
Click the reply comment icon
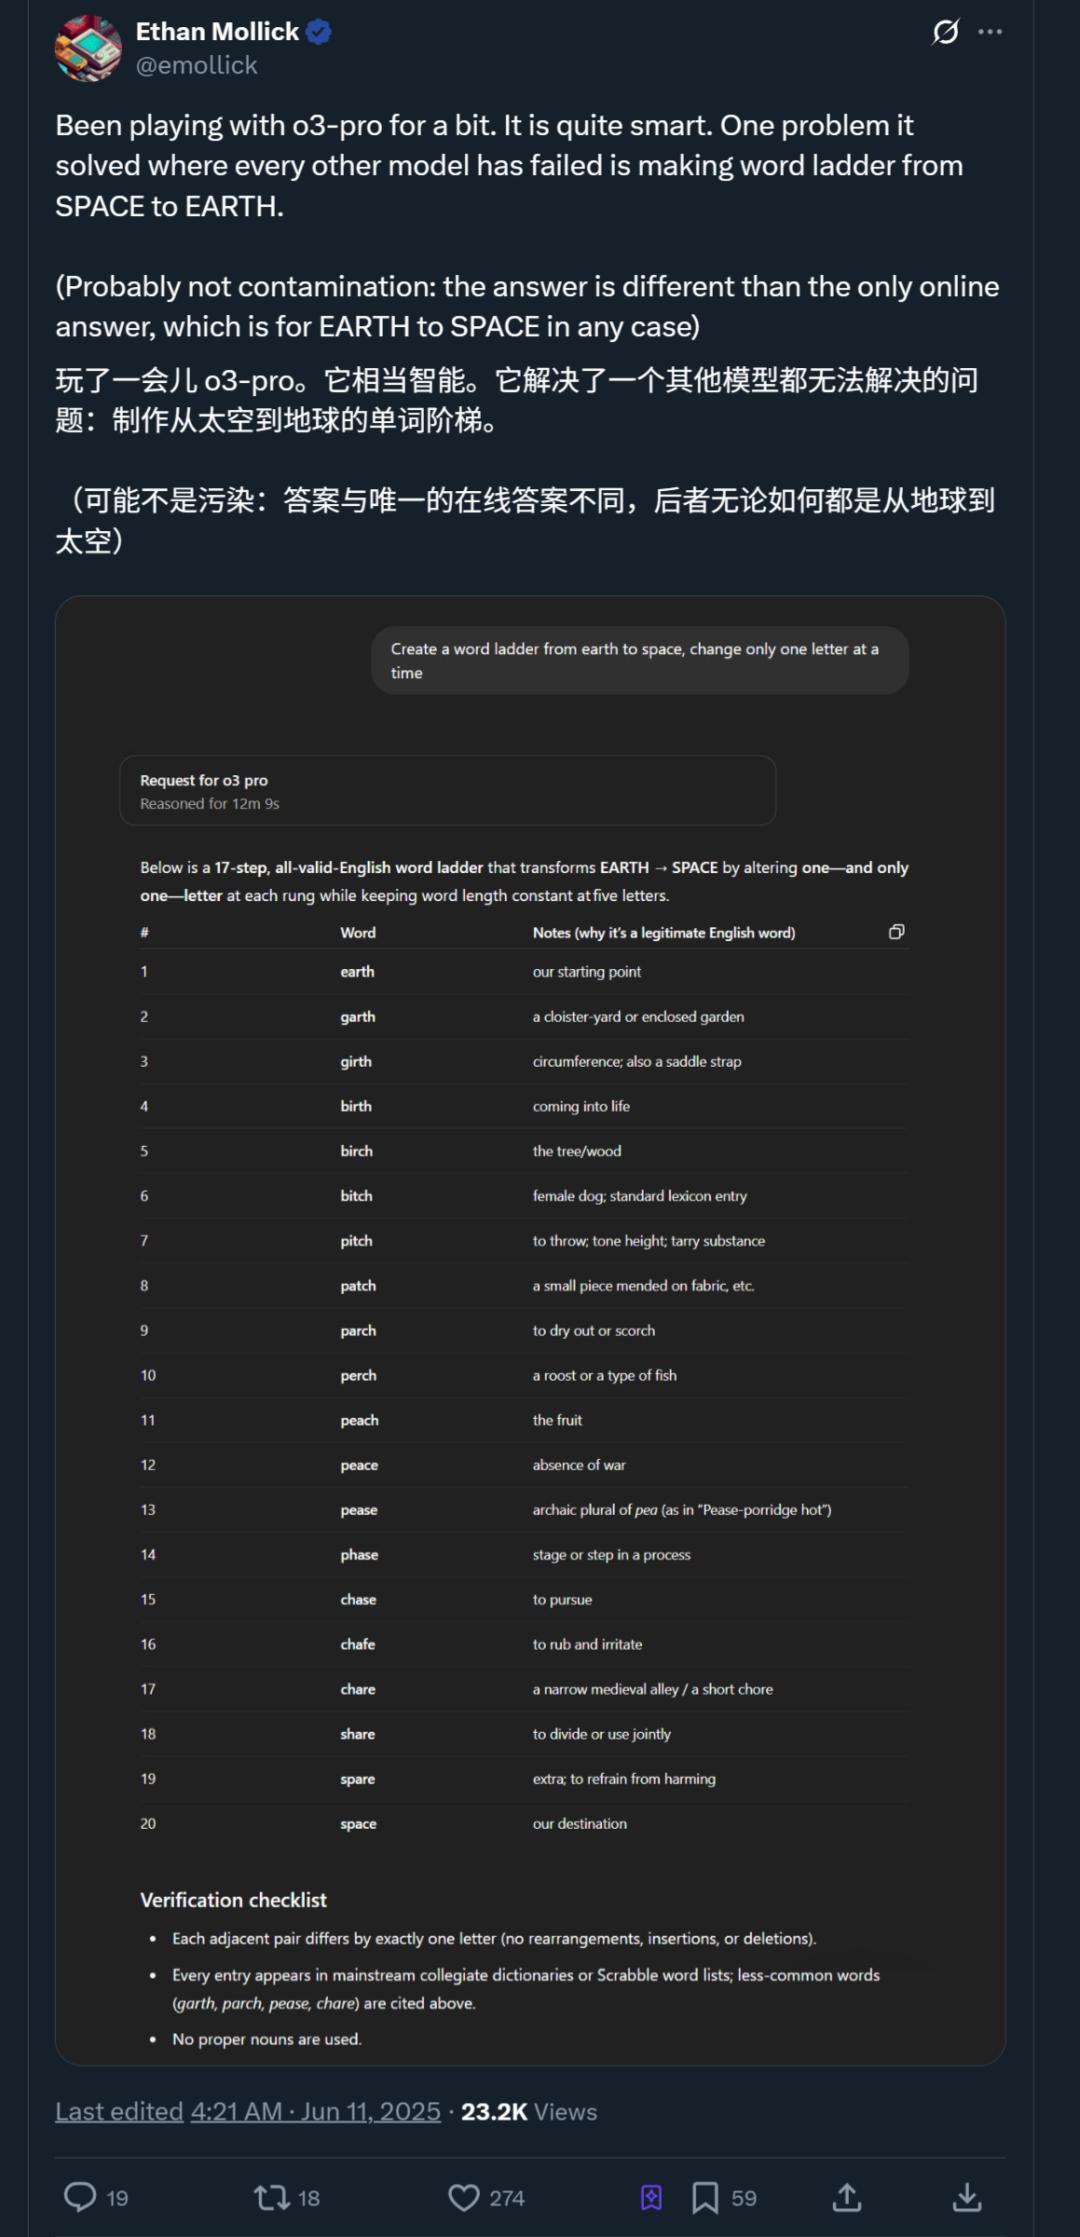coord(80,2197)
